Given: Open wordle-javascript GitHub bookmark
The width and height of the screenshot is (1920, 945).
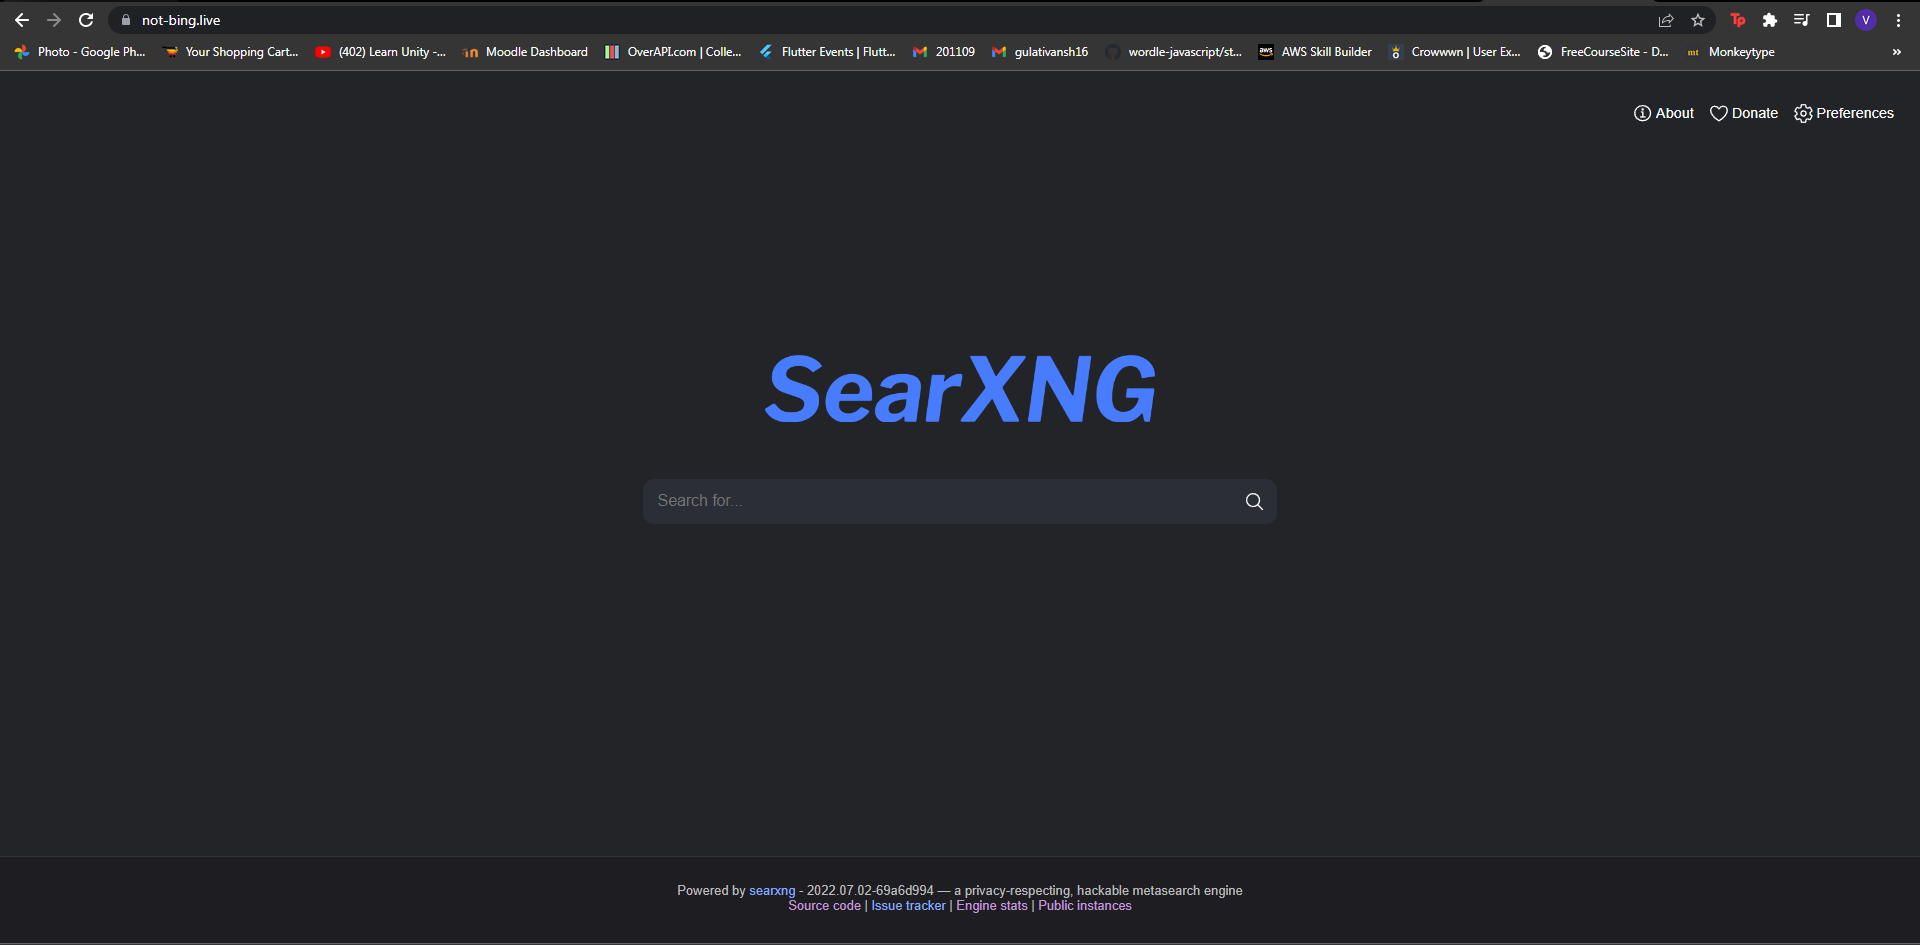Looking at the screenshot, I should click(x=1174, y=52).
